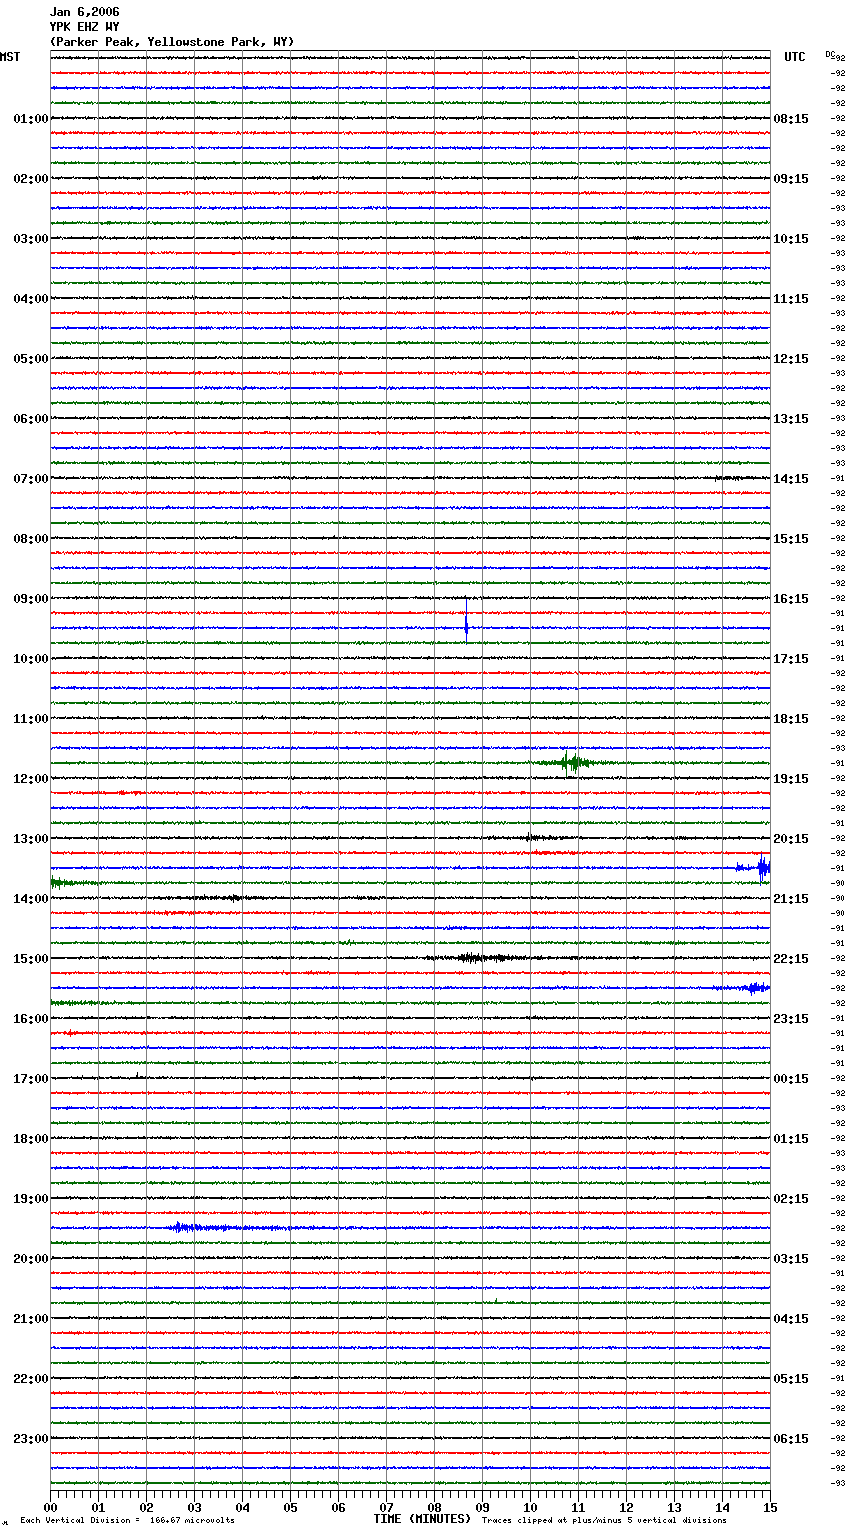
Task: Select the 21:00 MST time label
Action: pyautogui.click(x=31, y=1319)
